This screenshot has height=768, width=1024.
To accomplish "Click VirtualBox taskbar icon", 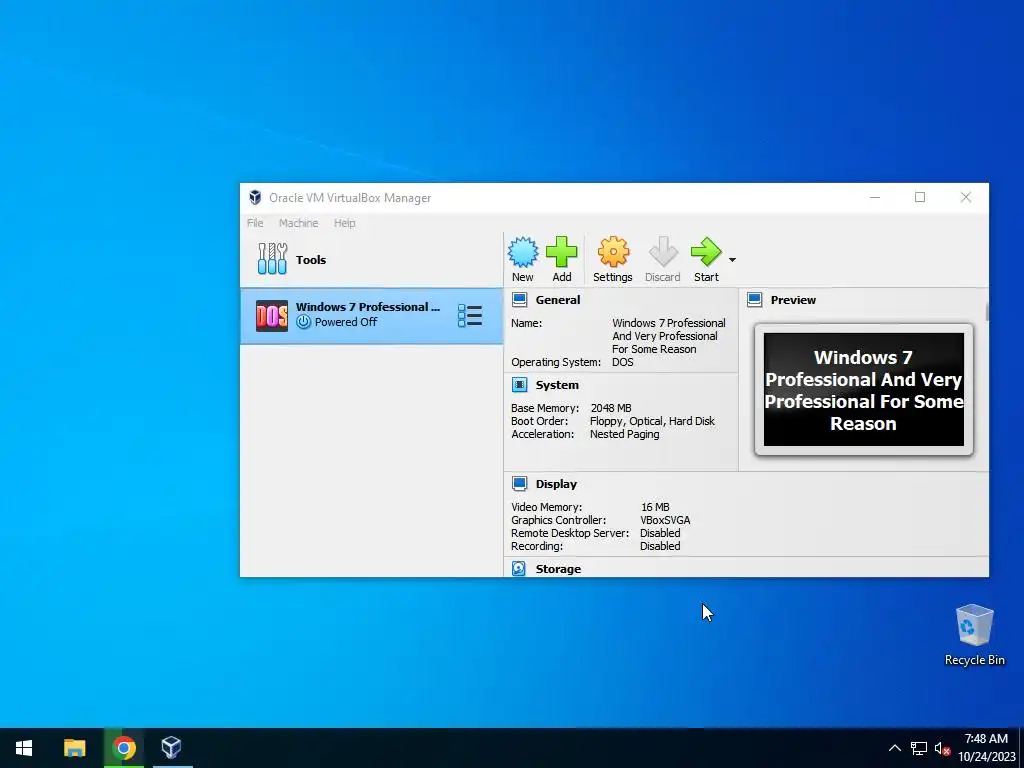I will 172,748.
